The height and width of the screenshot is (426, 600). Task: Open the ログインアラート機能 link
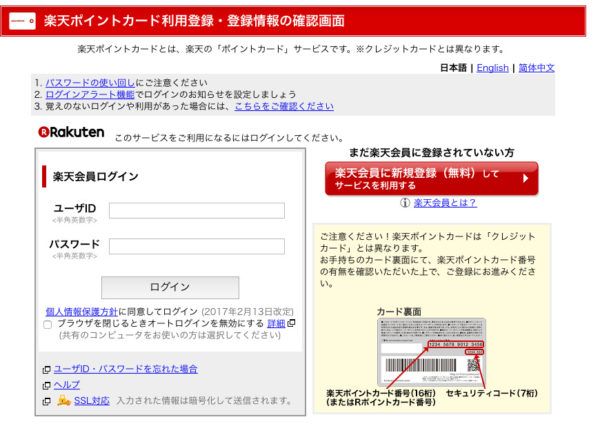[x=90, y=94]
